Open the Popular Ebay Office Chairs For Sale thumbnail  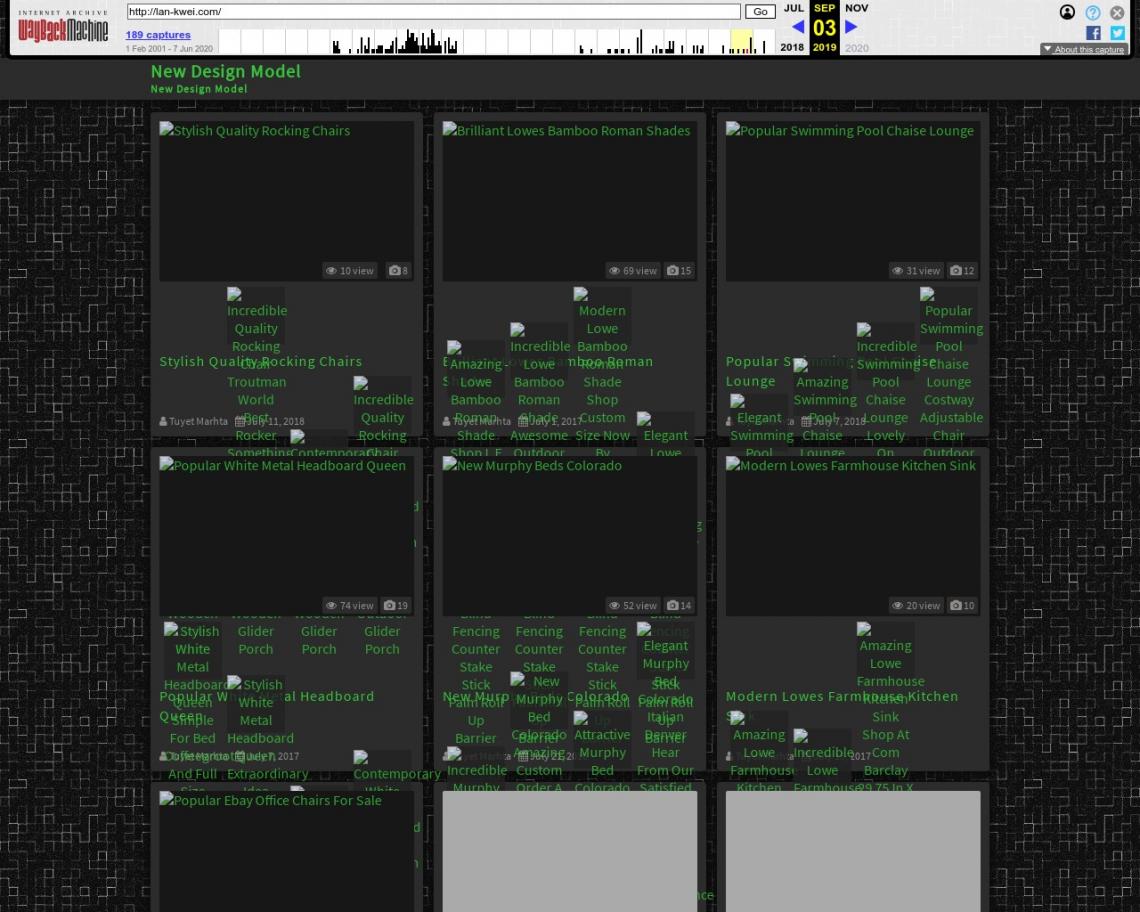(x=286, y=852)
